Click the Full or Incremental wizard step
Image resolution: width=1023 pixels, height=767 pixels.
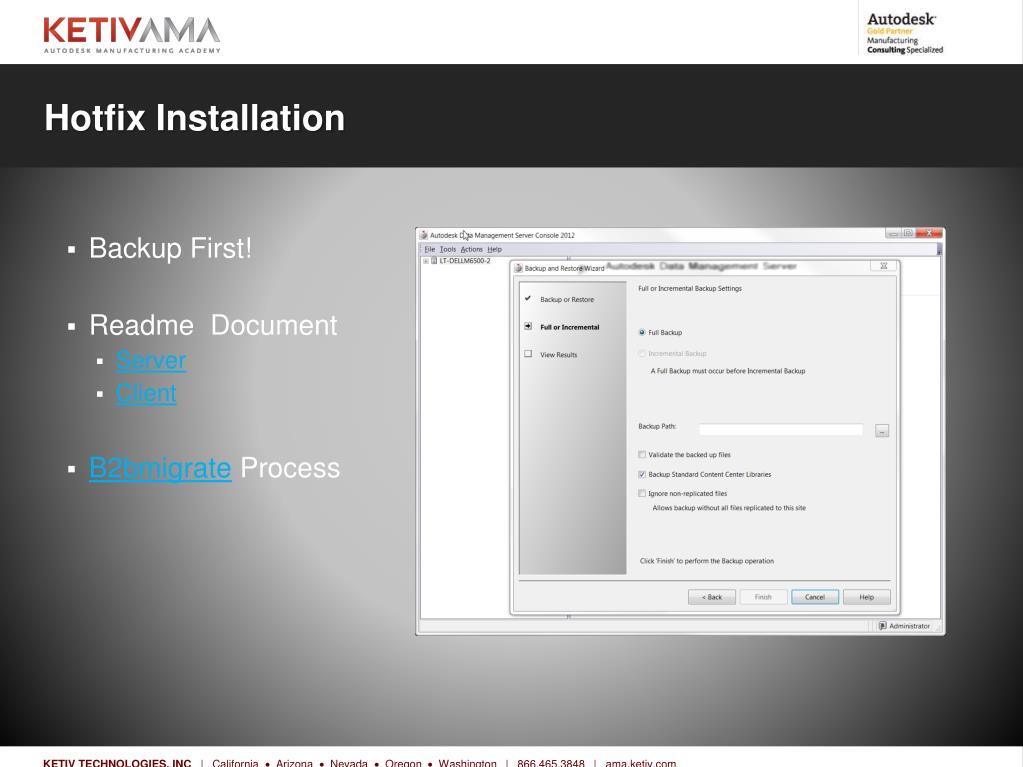point(570,327)
